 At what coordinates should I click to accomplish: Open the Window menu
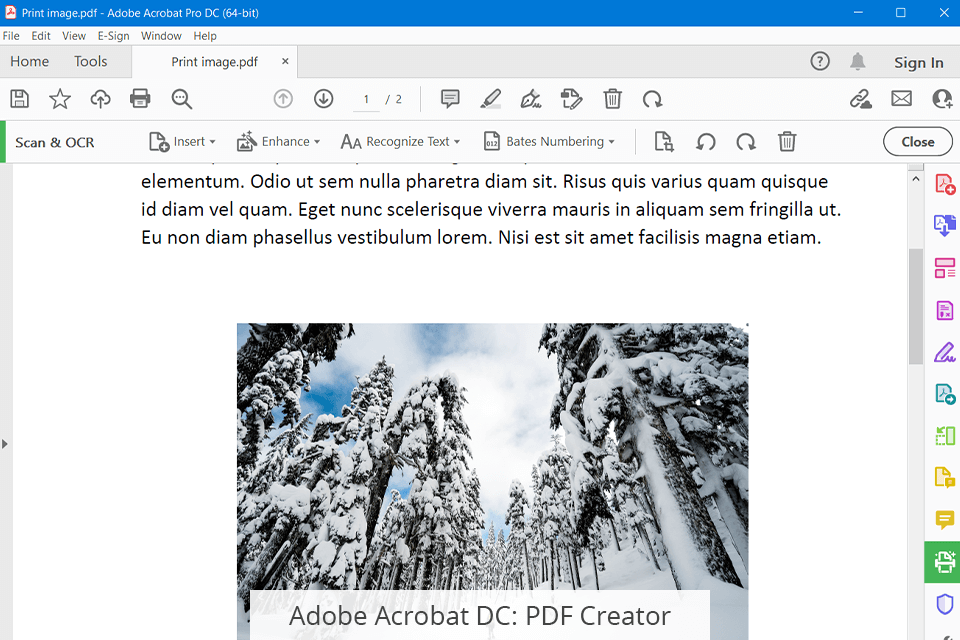161,36
